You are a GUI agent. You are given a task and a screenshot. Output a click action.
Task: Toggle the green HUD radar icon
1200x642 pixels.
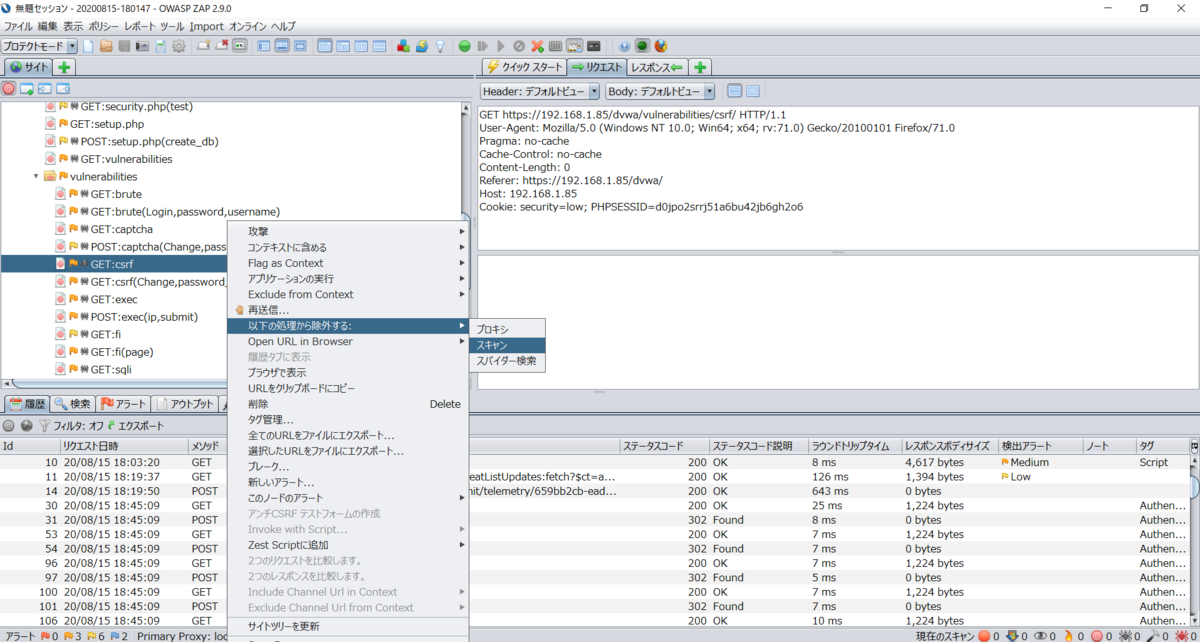(642, 46)
